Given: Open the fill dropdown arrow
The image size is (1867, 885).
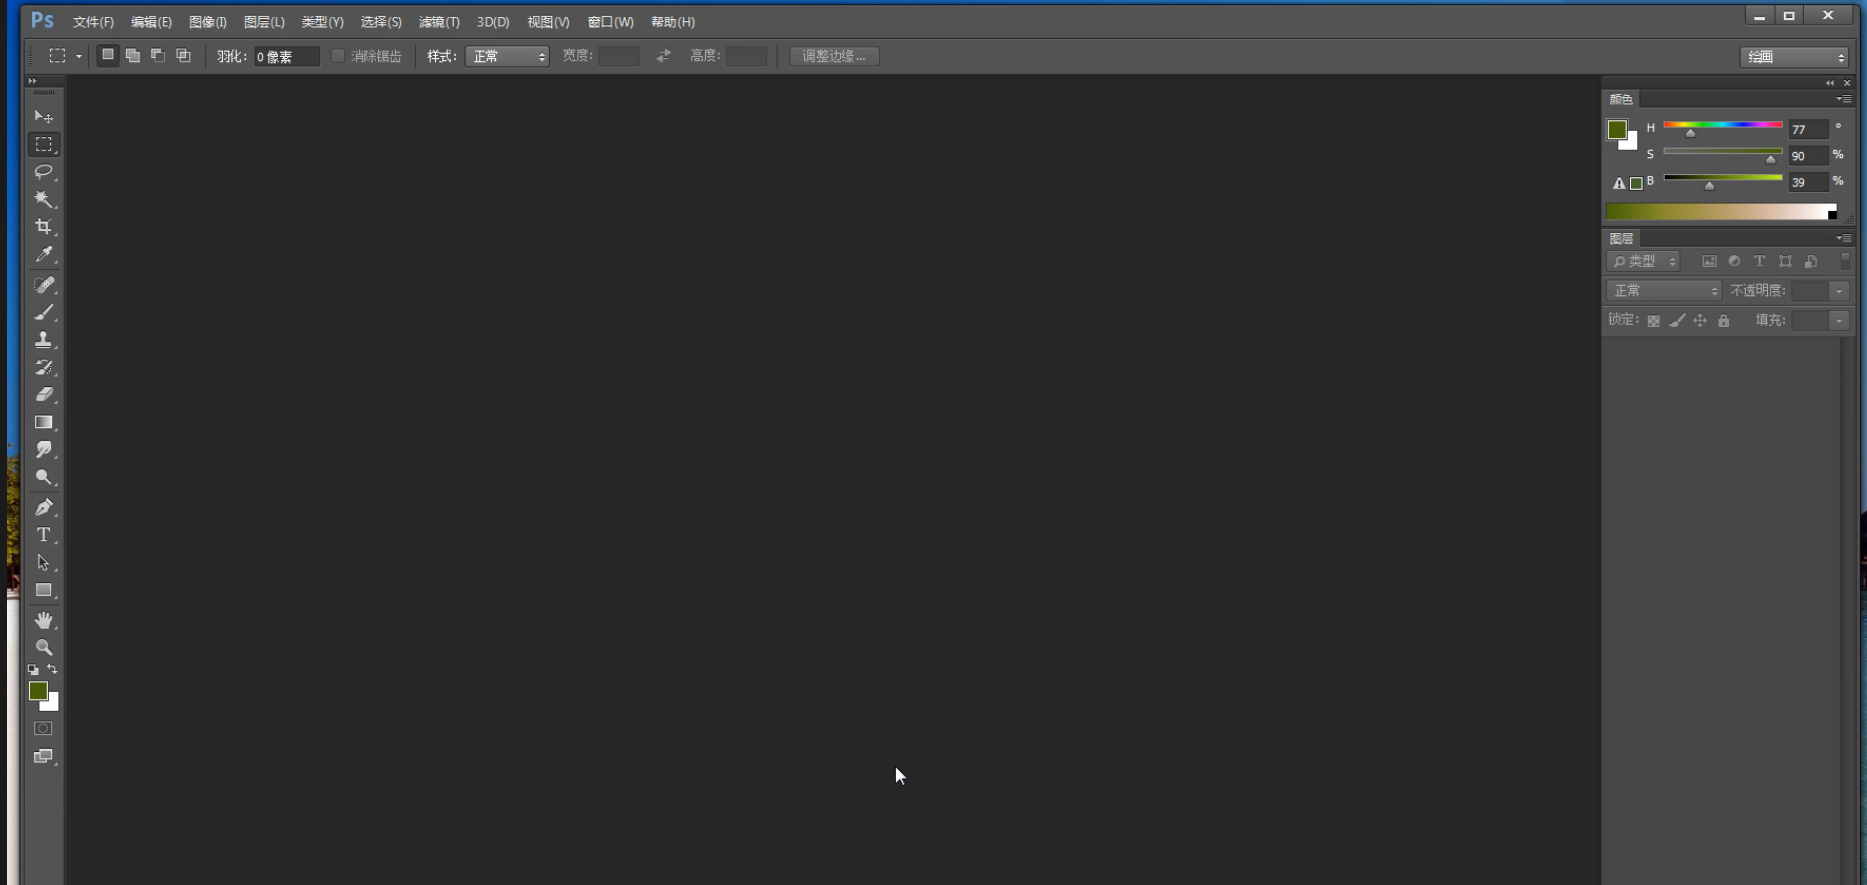Looking at the screenshot, I should (1839, 321).
